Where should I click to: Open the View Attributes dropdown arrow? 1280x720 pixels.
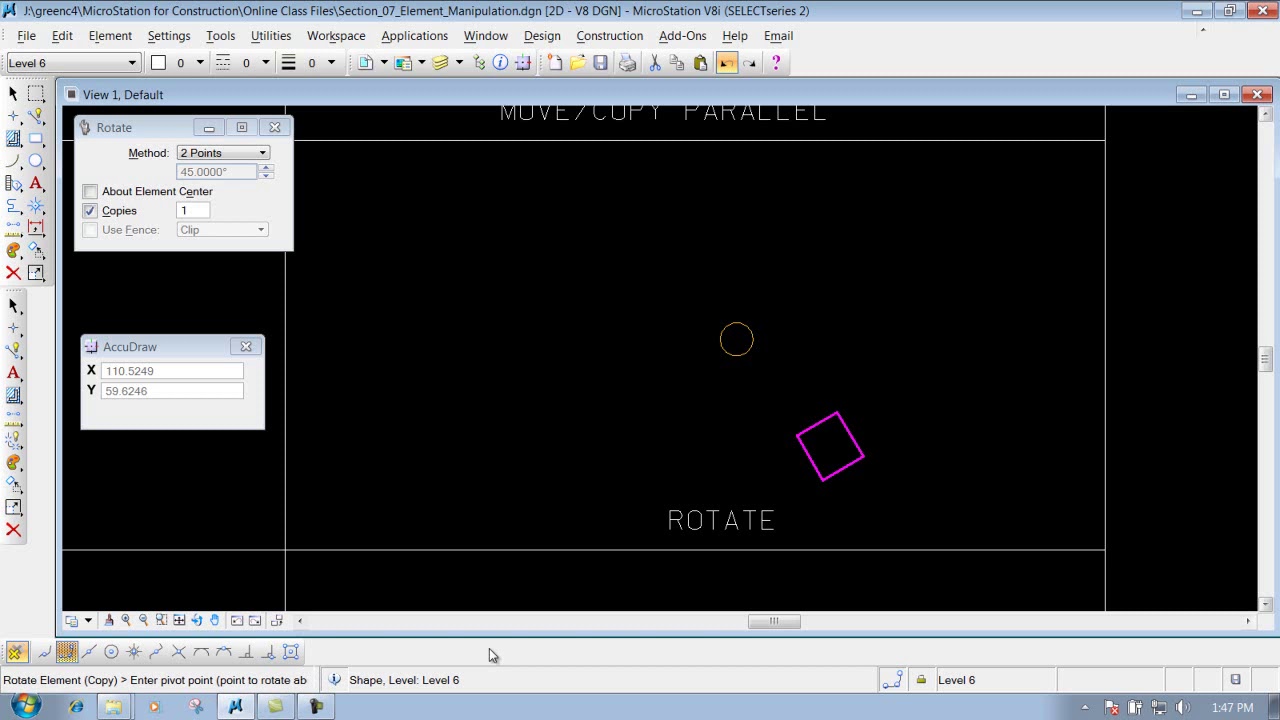[87, 621]
